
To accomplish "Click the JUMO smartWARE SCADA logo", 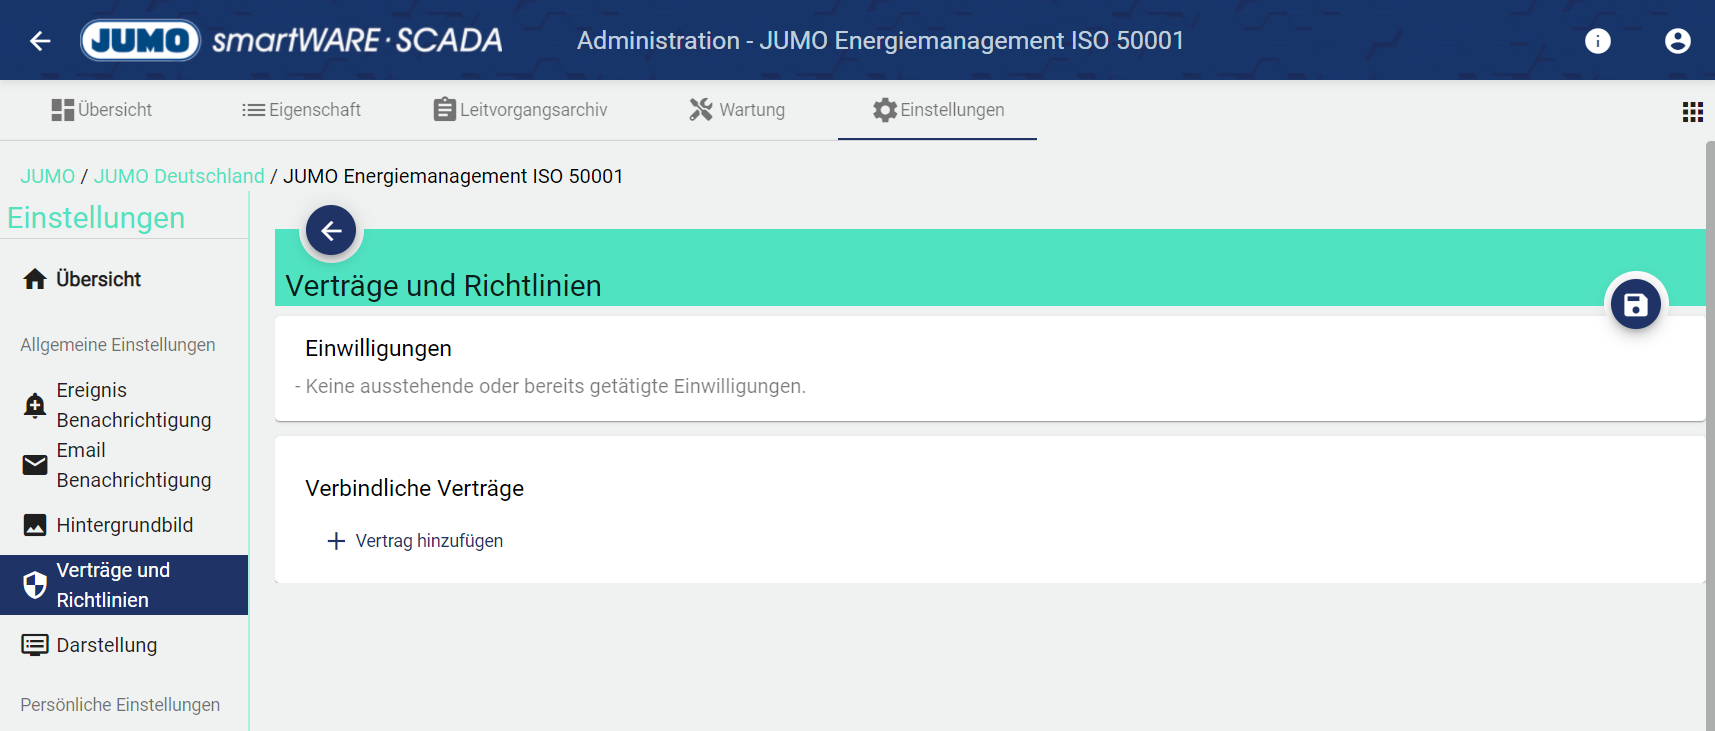I will [292, 41].
